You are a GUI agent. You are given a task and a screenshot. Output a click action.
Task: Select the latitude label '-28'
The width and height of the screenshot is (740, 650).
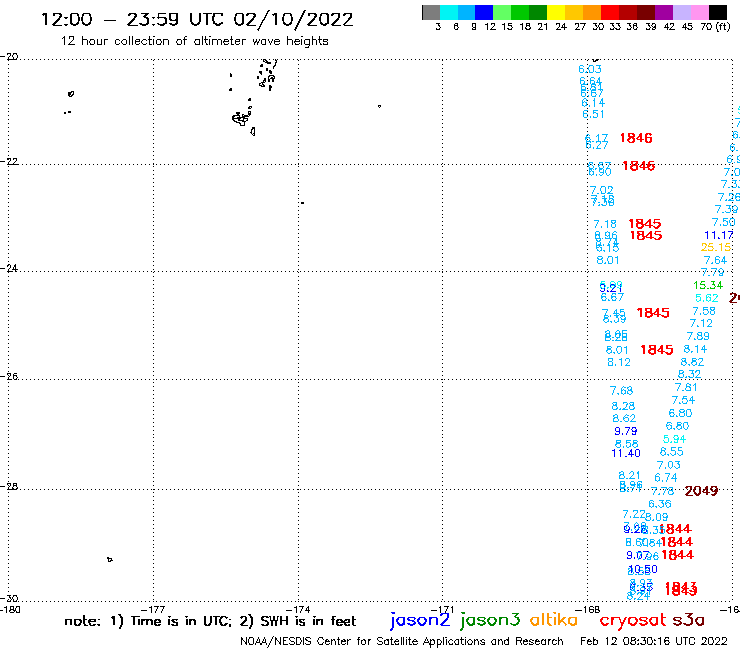tap(9, 486)
